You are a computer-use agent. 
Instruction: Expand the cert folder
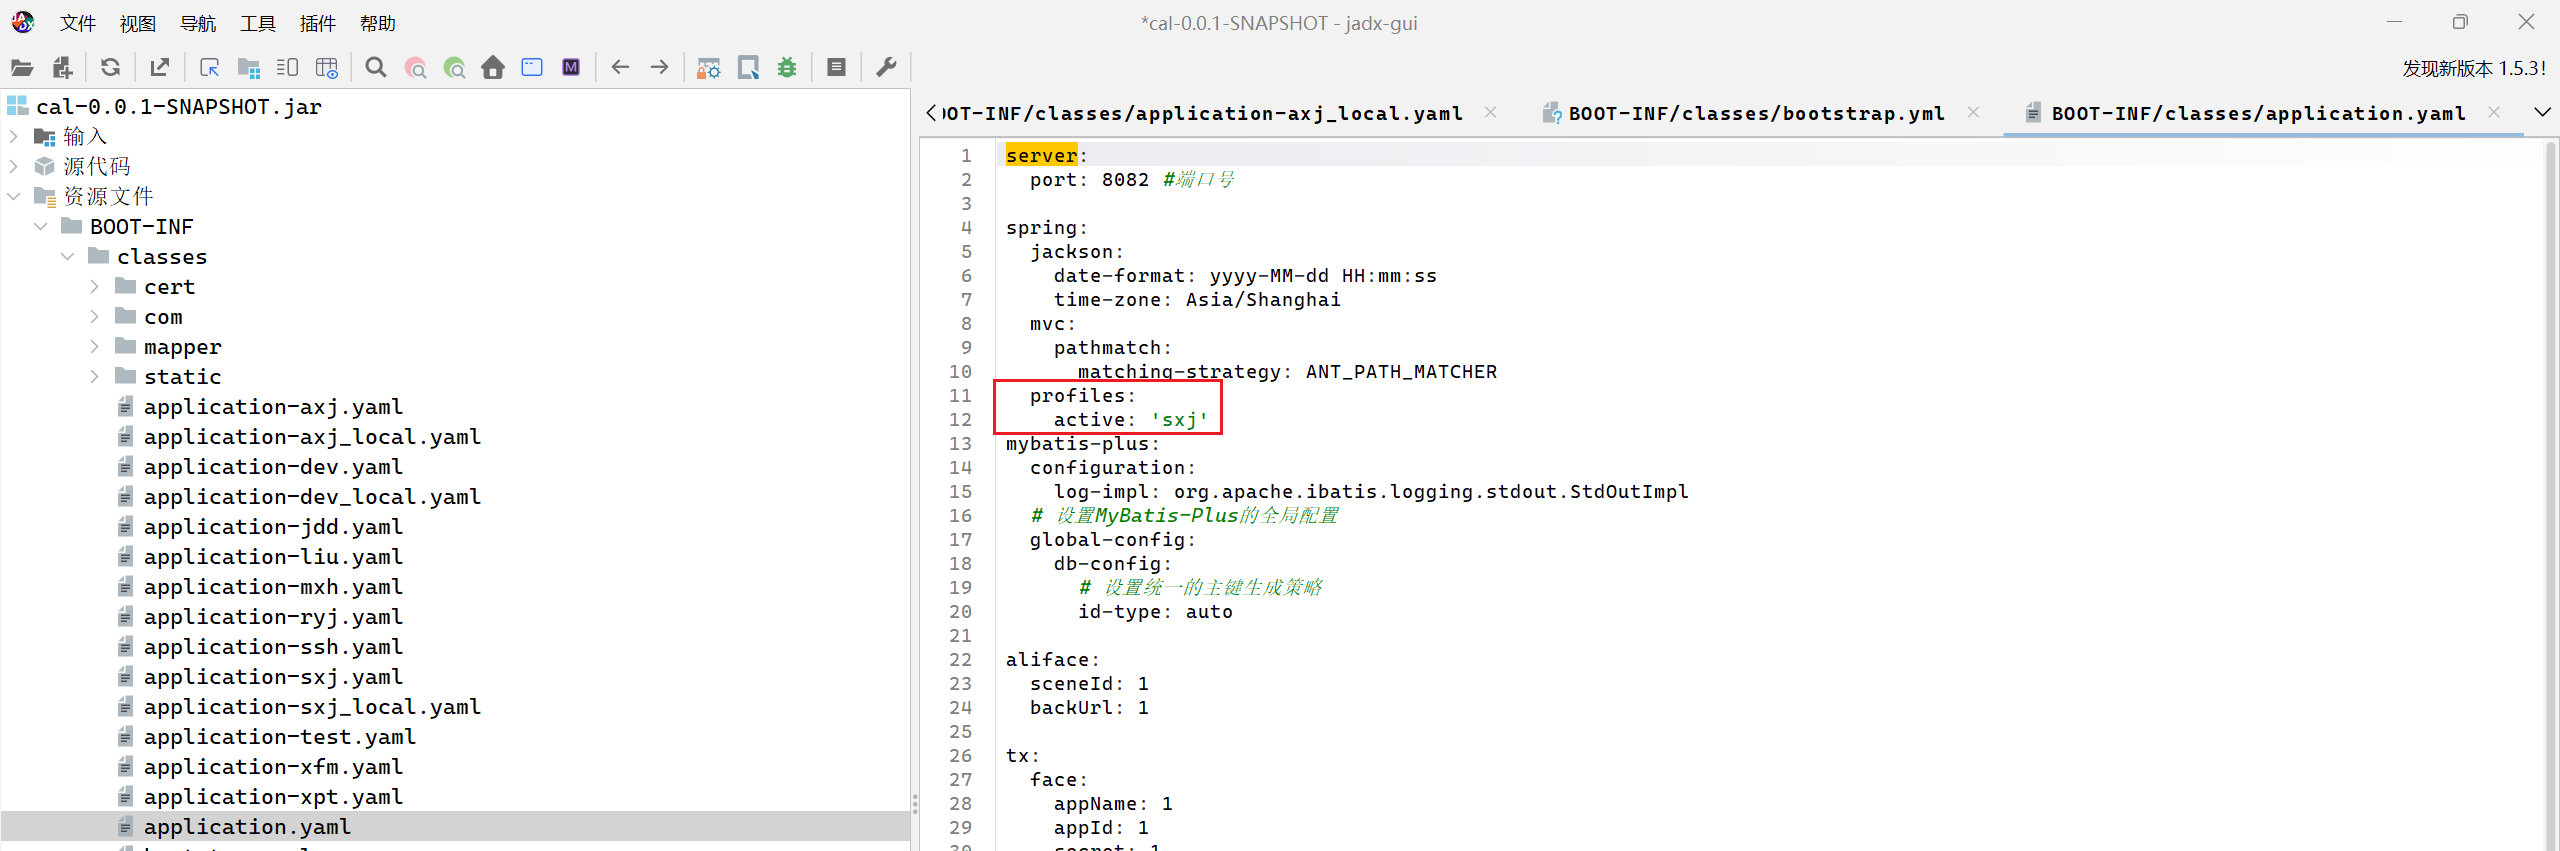point(95,287)
